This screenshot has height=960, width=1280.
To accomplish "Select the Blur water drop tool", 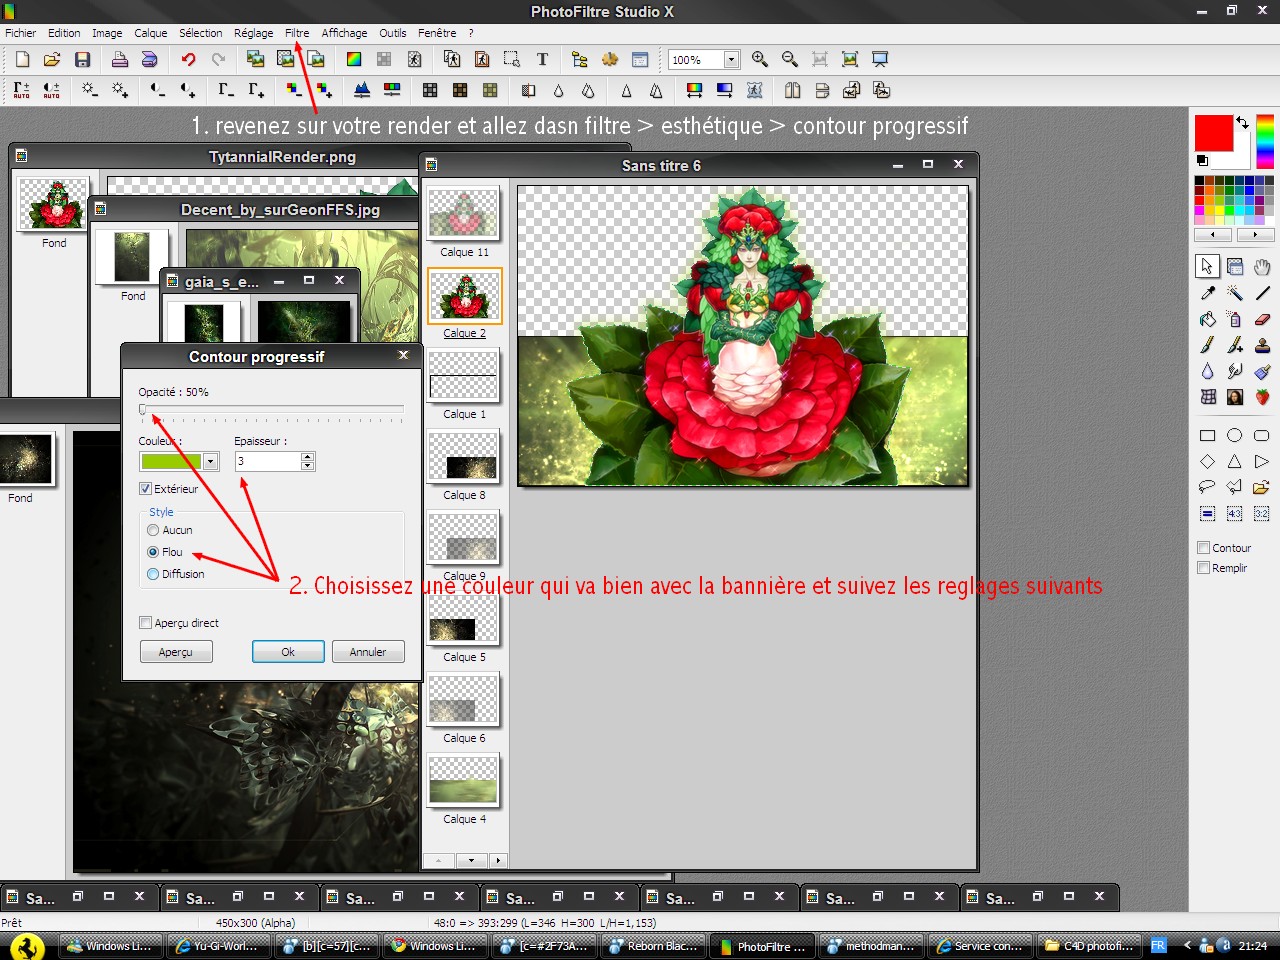I will click(1207, 371).
